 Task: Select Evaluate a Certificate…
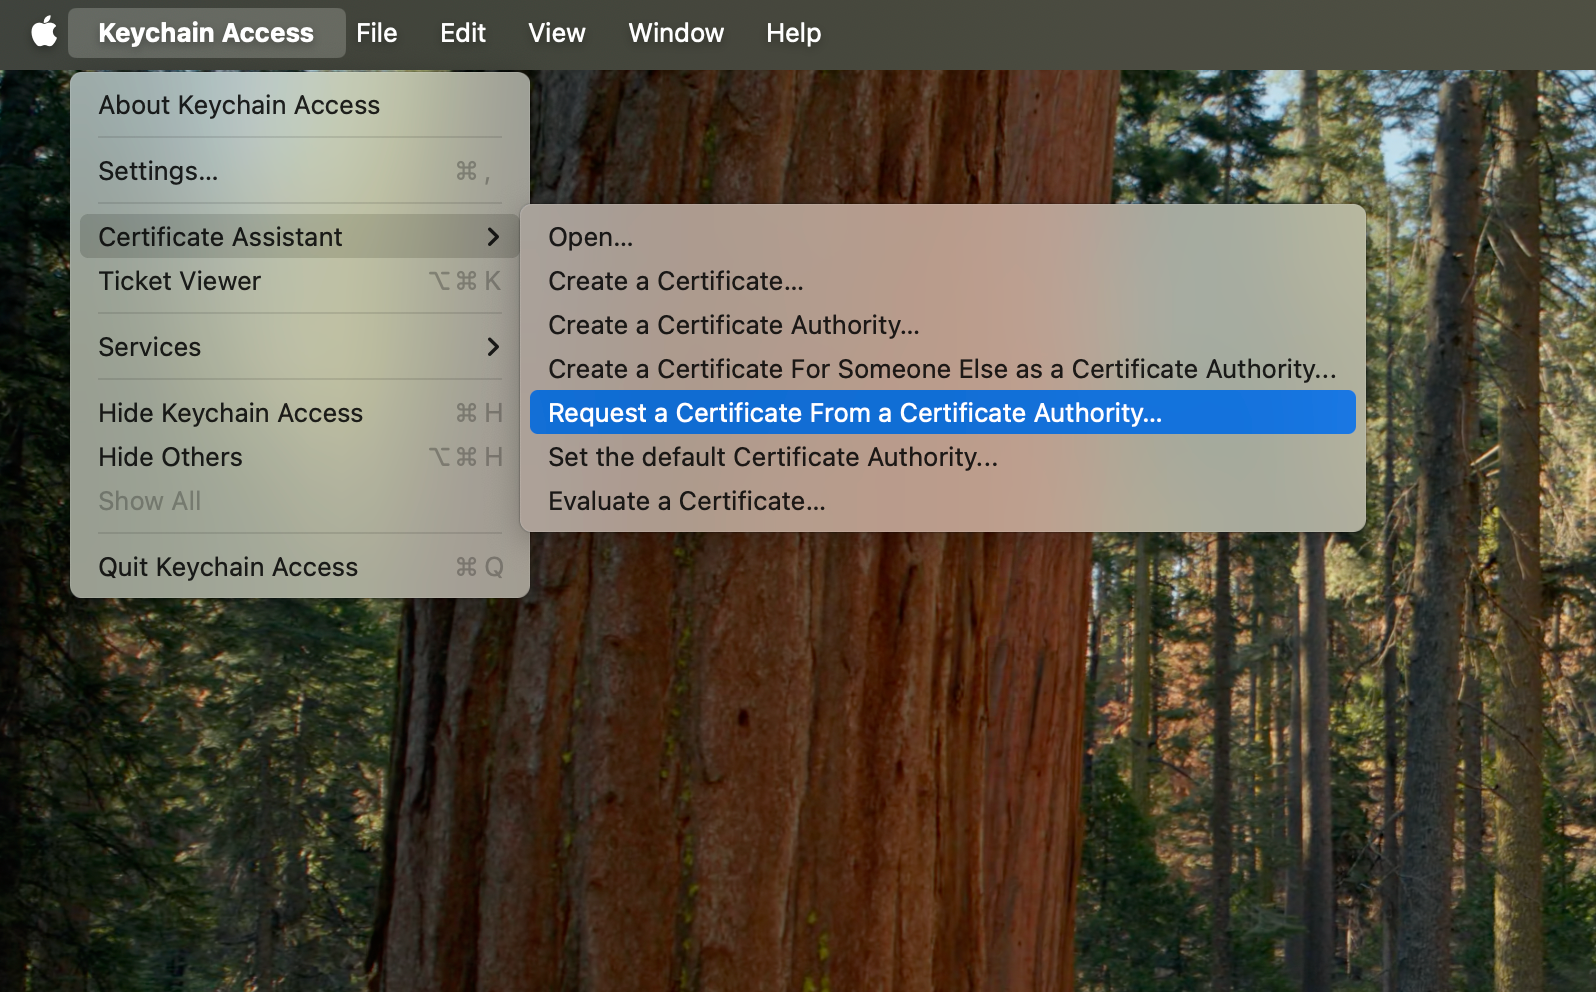coord(943,501)
